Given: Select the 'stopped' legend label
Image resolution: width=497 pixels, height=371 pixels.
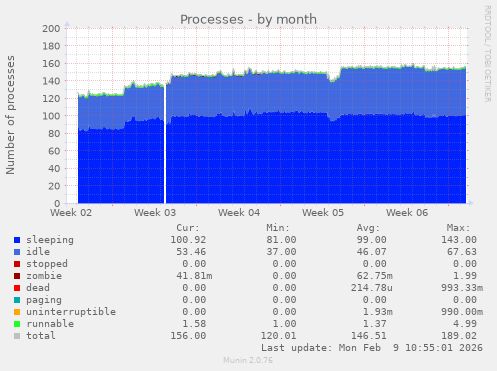Looking at the screenshot, I should coord(47,264).
